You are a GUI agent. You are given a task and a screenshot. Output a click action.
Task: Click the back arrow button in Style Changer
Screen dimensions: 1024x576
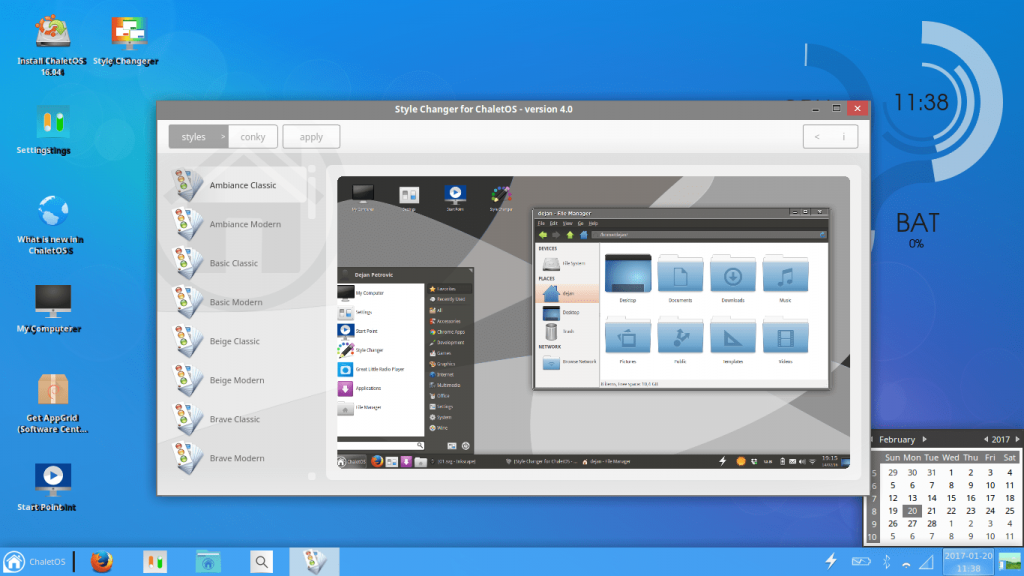tap(816, 136)
